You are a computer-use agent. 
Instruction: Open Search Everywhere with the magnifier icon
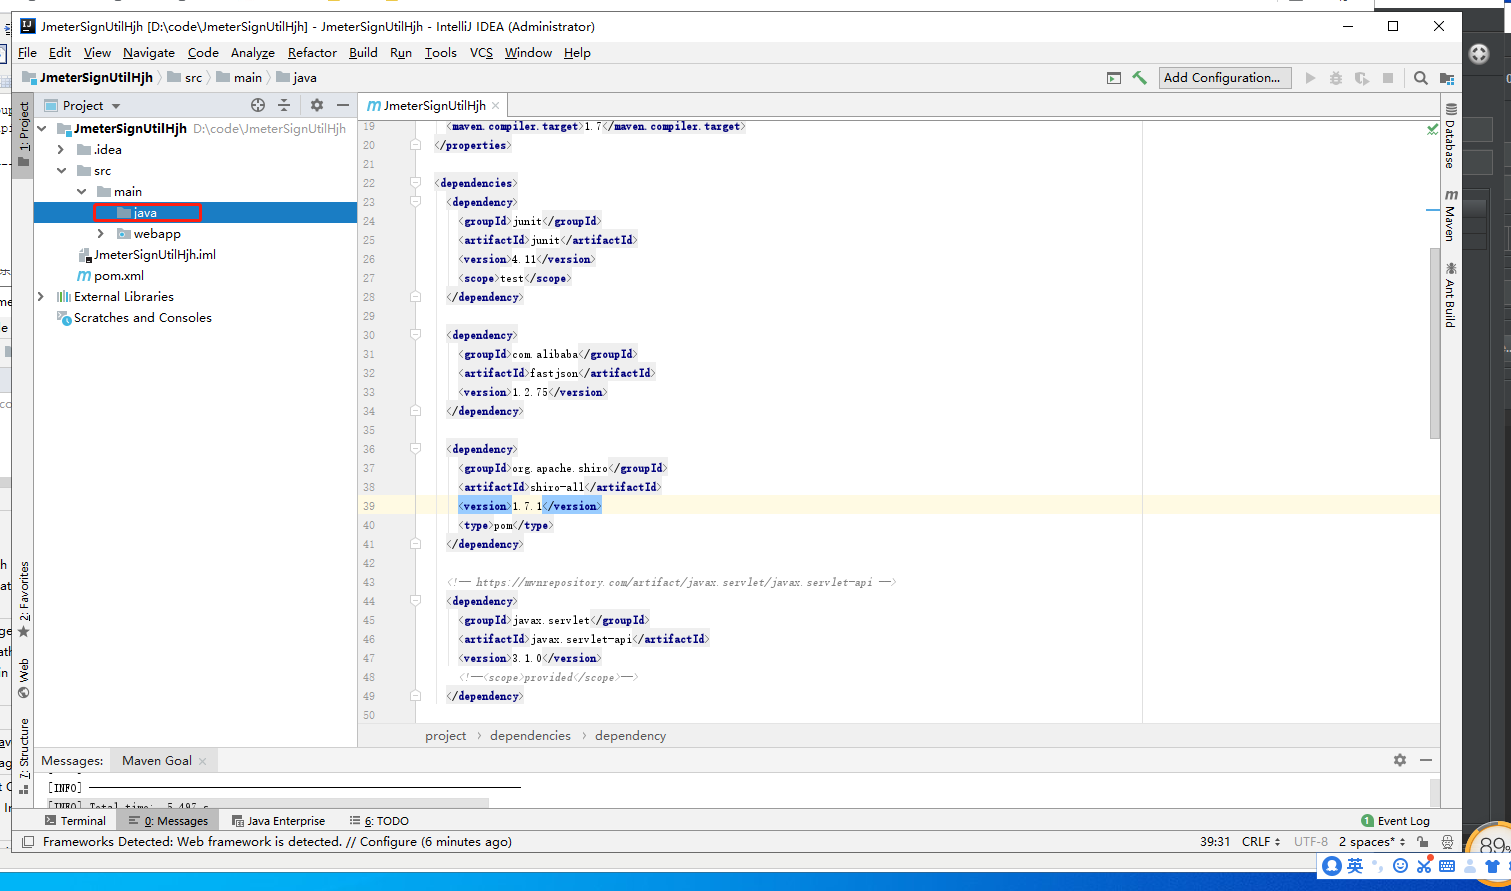coord(1421,78)
